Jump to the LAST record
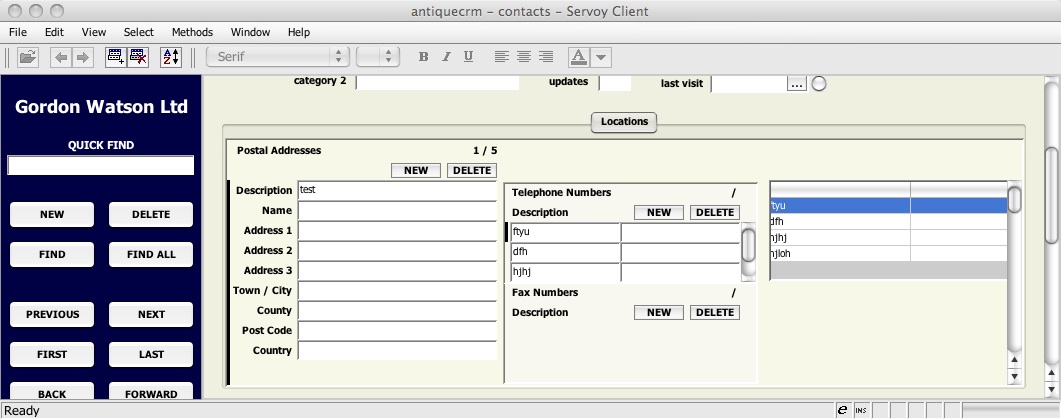The width and height of the screenshot is (1061, 419). (x=151, y=355)
